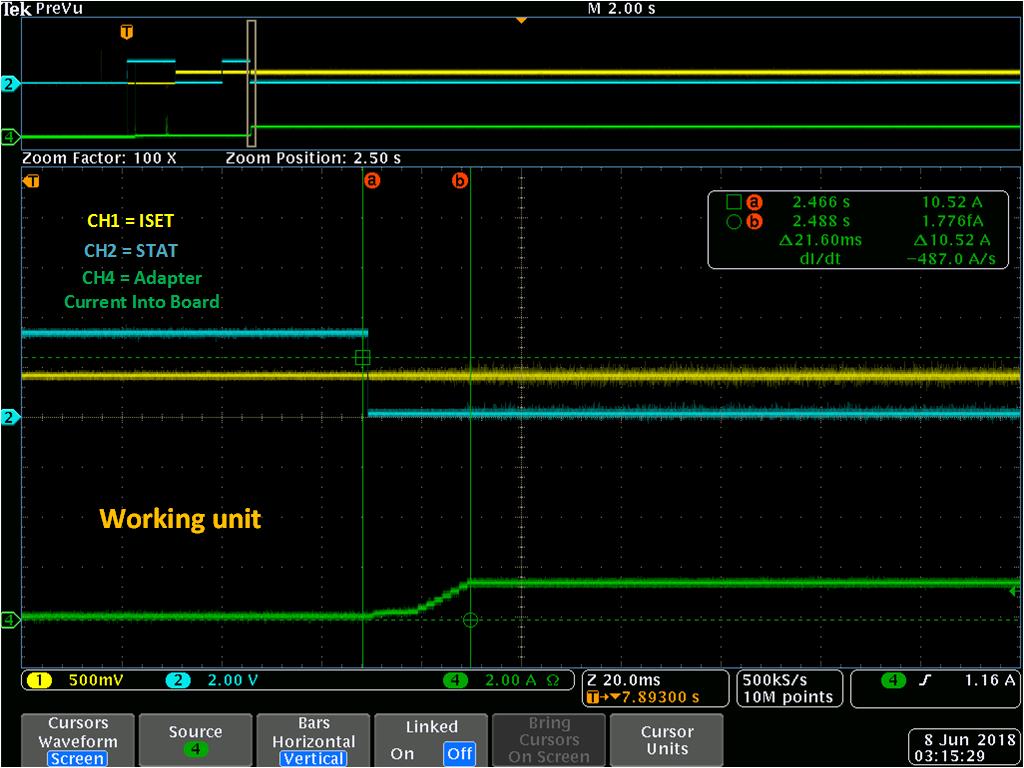Click the channel 2 ground marker in zoom view

click(x=8, y=417)
